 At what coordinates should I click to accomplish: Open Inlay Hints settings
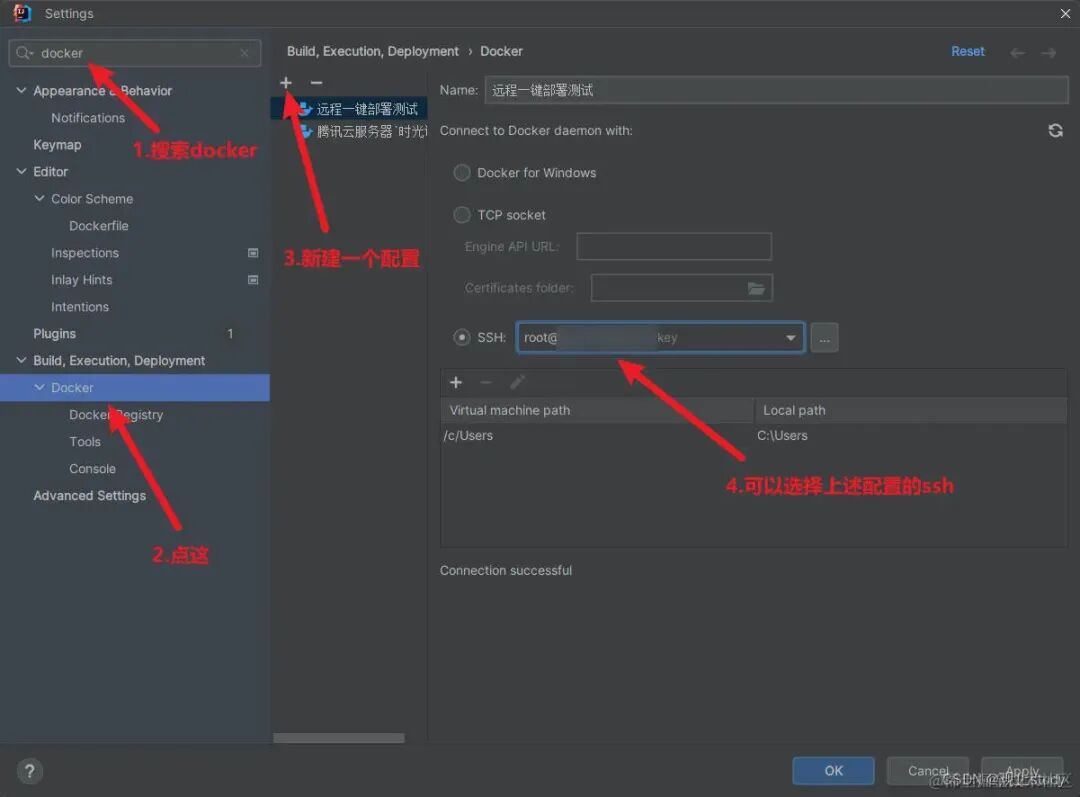click(x=81, y=280)
